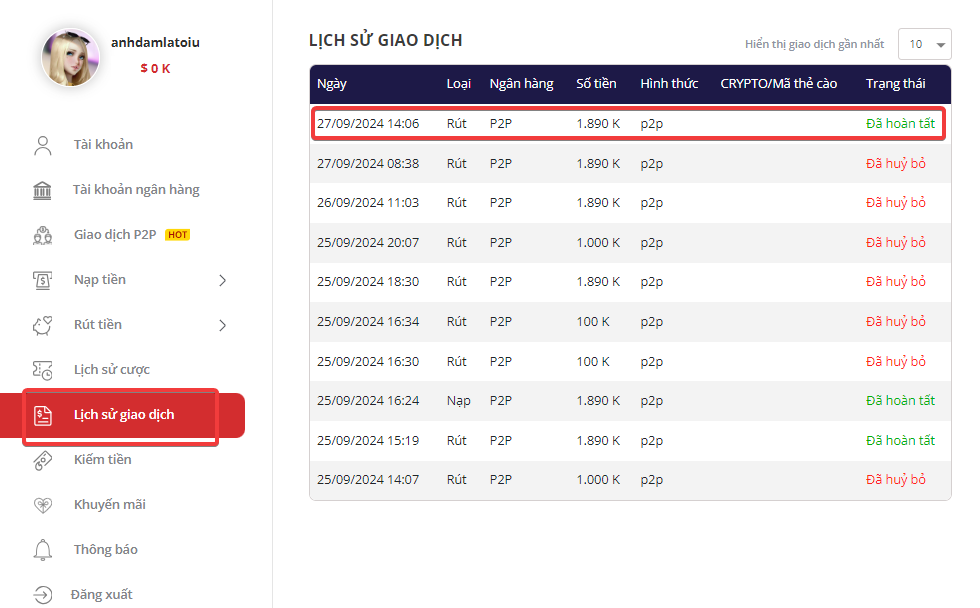This screenshot has width=980, height=608.
Task: Click the Rút tiền piggy bank icon
Action: point(42,325)
